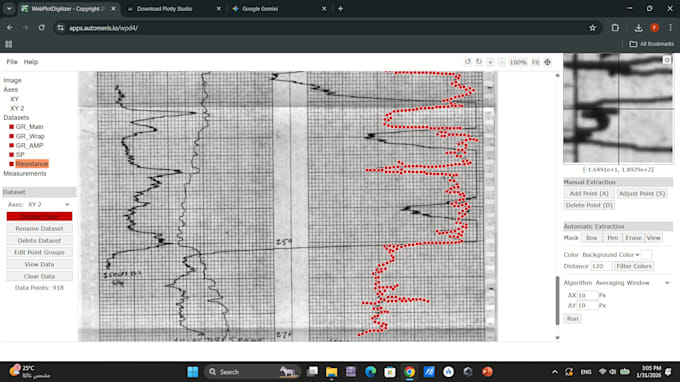The width and height of the screenshot is (680, 382).
Task: Click the ΔY input field
Action: 587,306
